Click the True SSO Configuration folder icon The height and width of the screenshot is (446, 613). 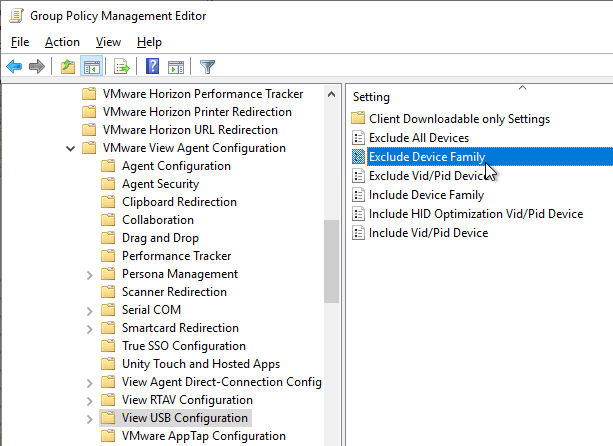click(x=108, y=346)
